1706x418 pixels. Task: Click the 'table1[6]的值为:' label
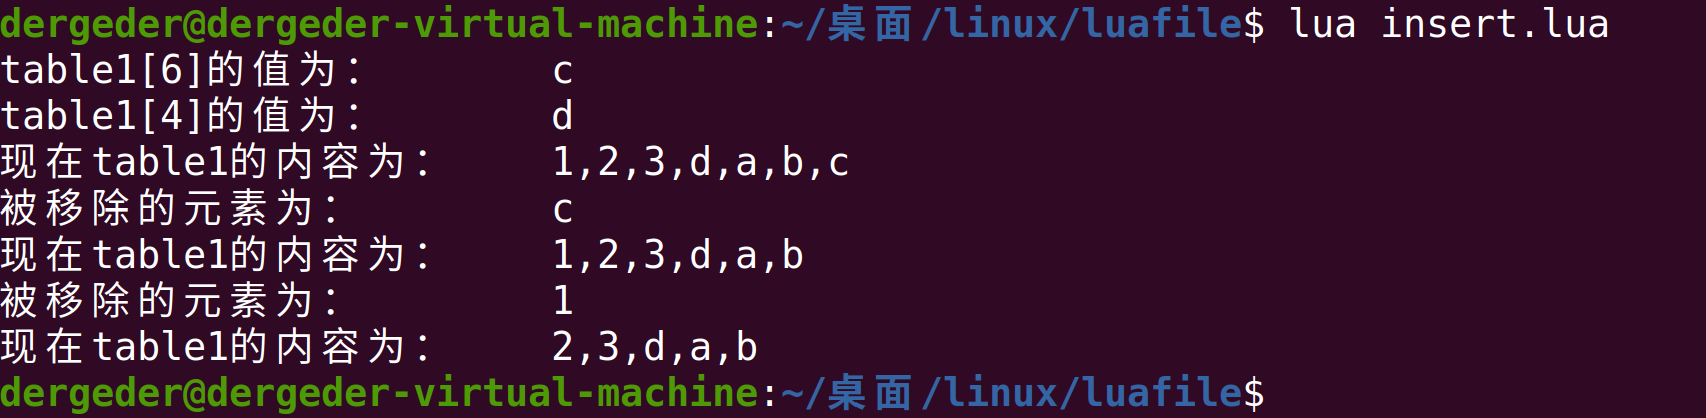182,70
